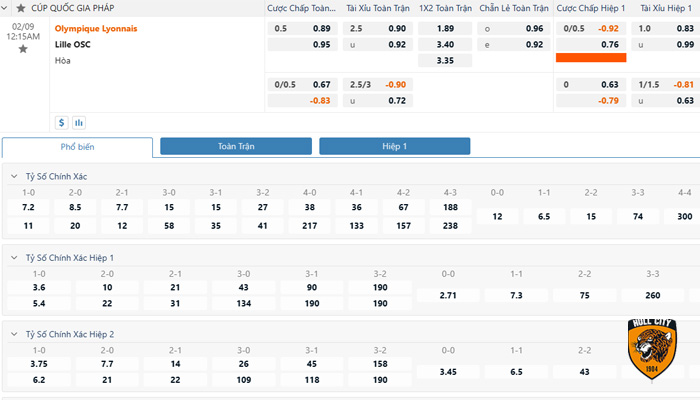Favorite the Cúp Quốc Gia Pháp league star
Screen dimensions: 700x400
(21, 8)
